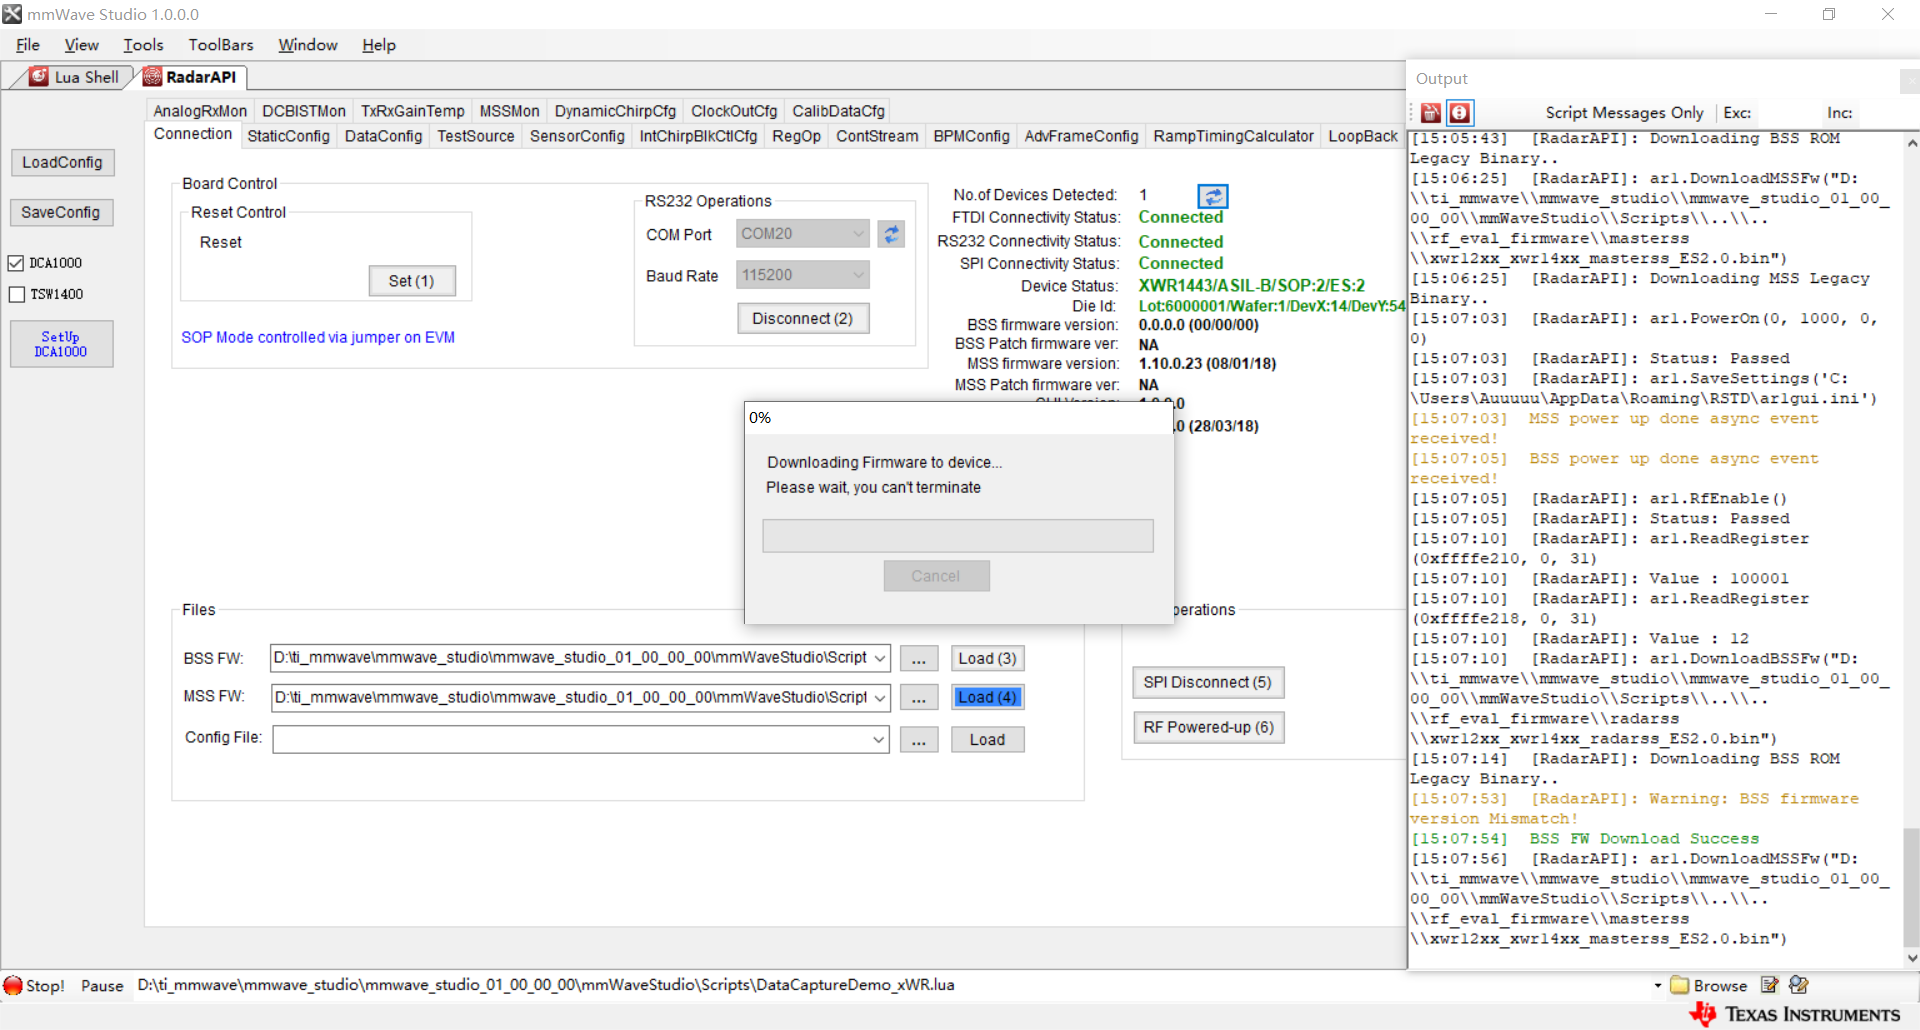The image size is (1920, 1030).
Task: Refresh the detected devices count icon
Action: point(1213,196)
